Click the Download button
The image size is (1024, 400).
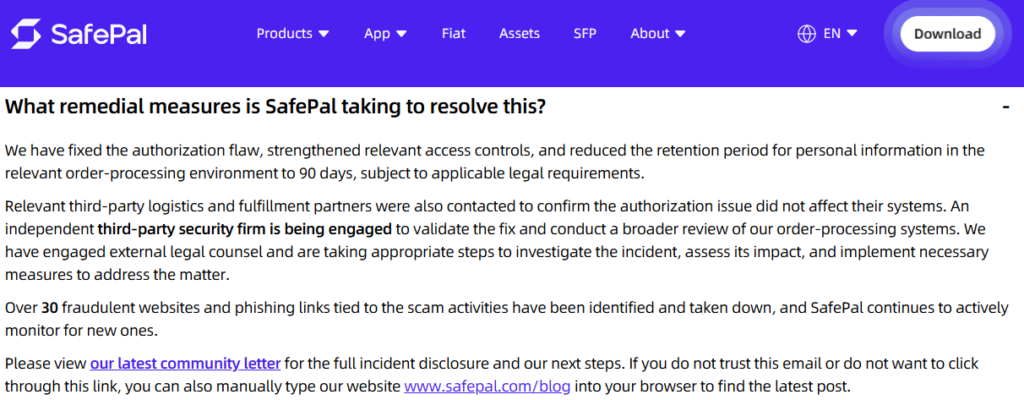(948, 34)
